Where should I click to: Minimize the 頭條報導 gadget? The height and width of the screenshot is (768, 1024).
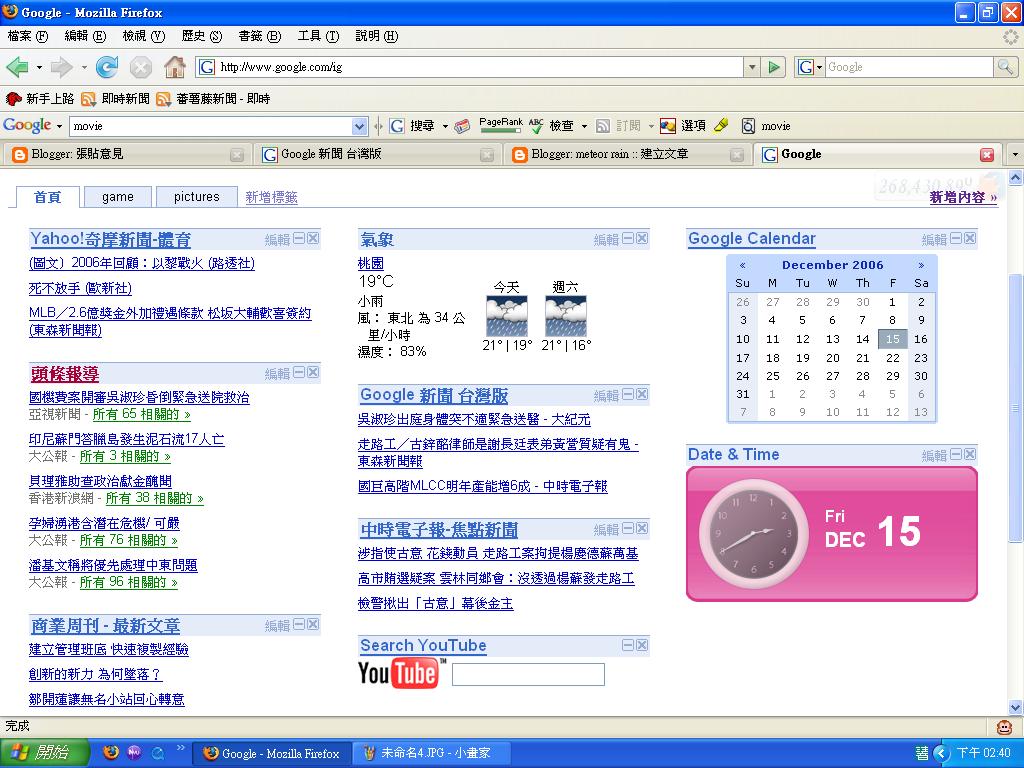[x=299, y=372]
